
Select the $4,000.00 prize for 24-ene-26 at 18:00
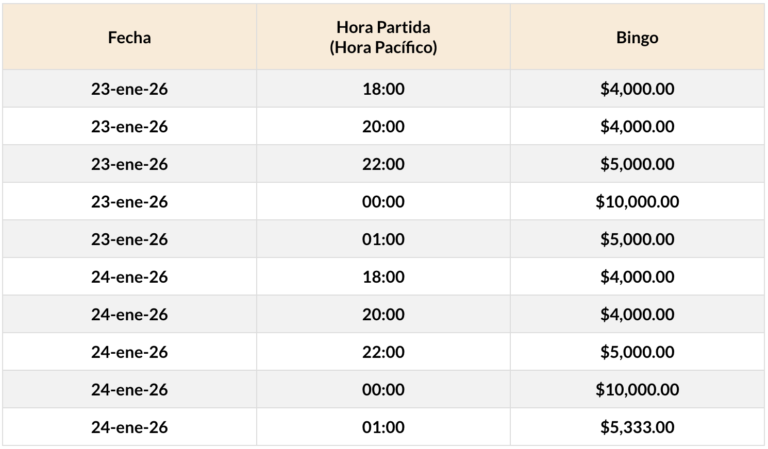[637, 277]
